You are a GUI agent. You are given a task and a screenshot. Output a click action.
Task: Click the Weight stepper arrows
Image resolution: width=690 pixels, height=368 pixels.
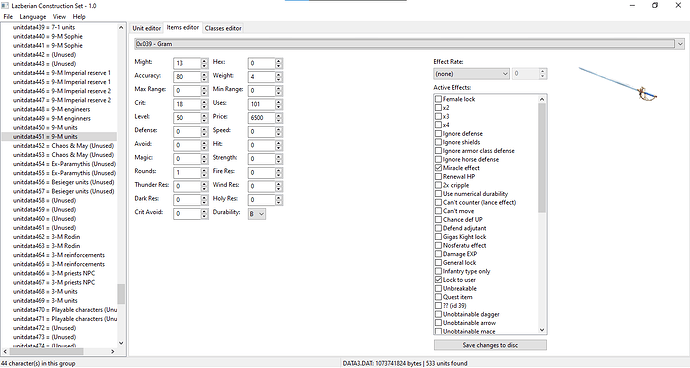(279, 77)
